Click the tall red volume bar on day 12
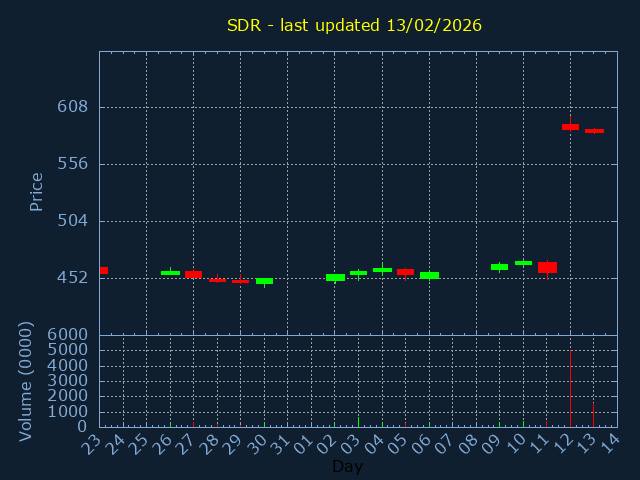 [x=570, y=390]
